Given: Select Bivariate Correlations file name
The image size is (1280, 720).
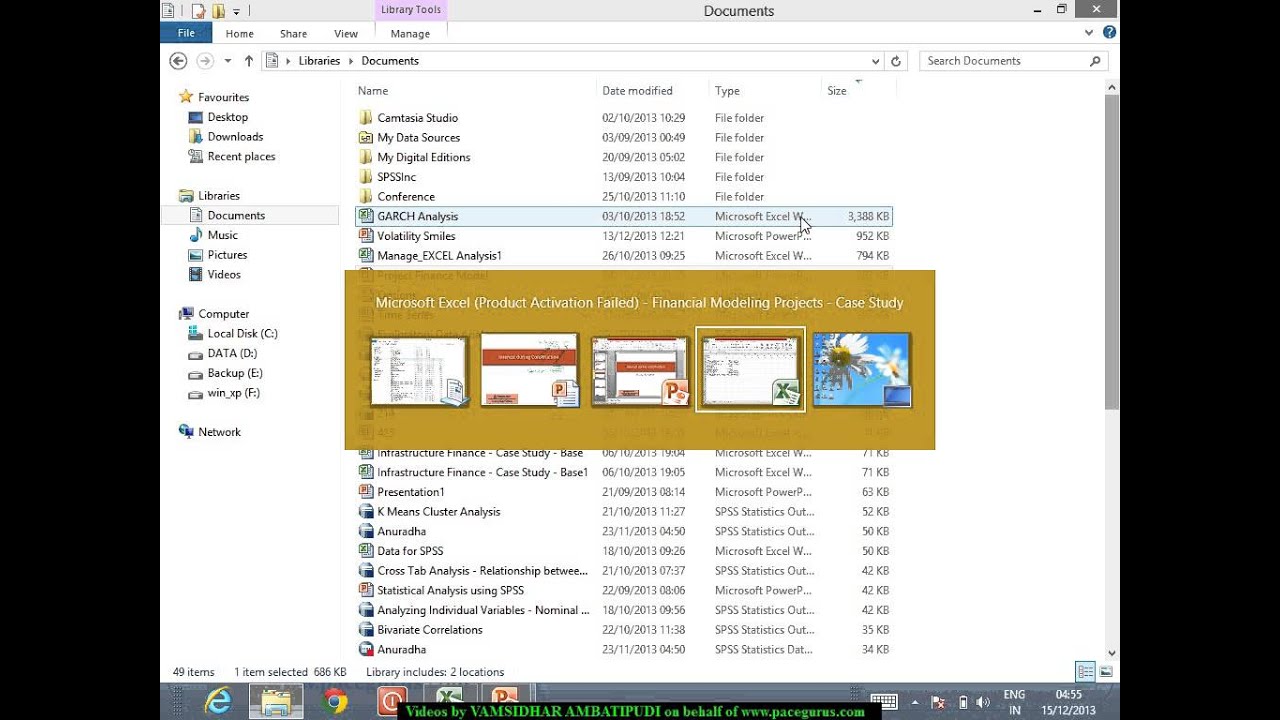Looking at the screenshot, I should click(x=429, y=630).
